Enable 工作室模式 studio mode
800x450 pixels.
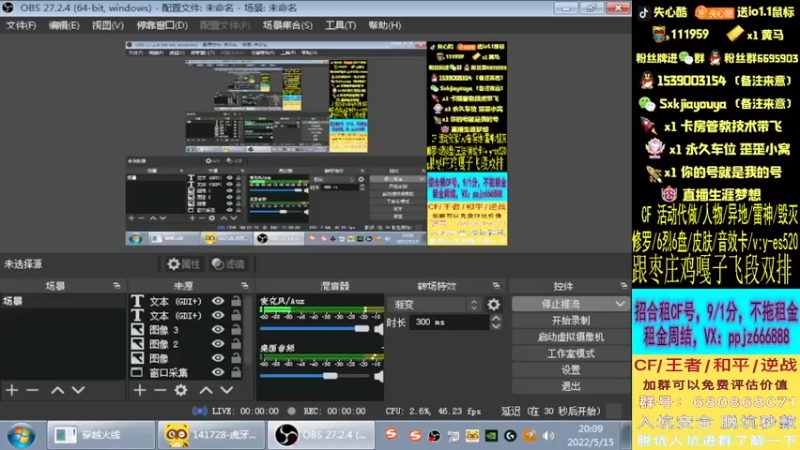pos(571,354)
